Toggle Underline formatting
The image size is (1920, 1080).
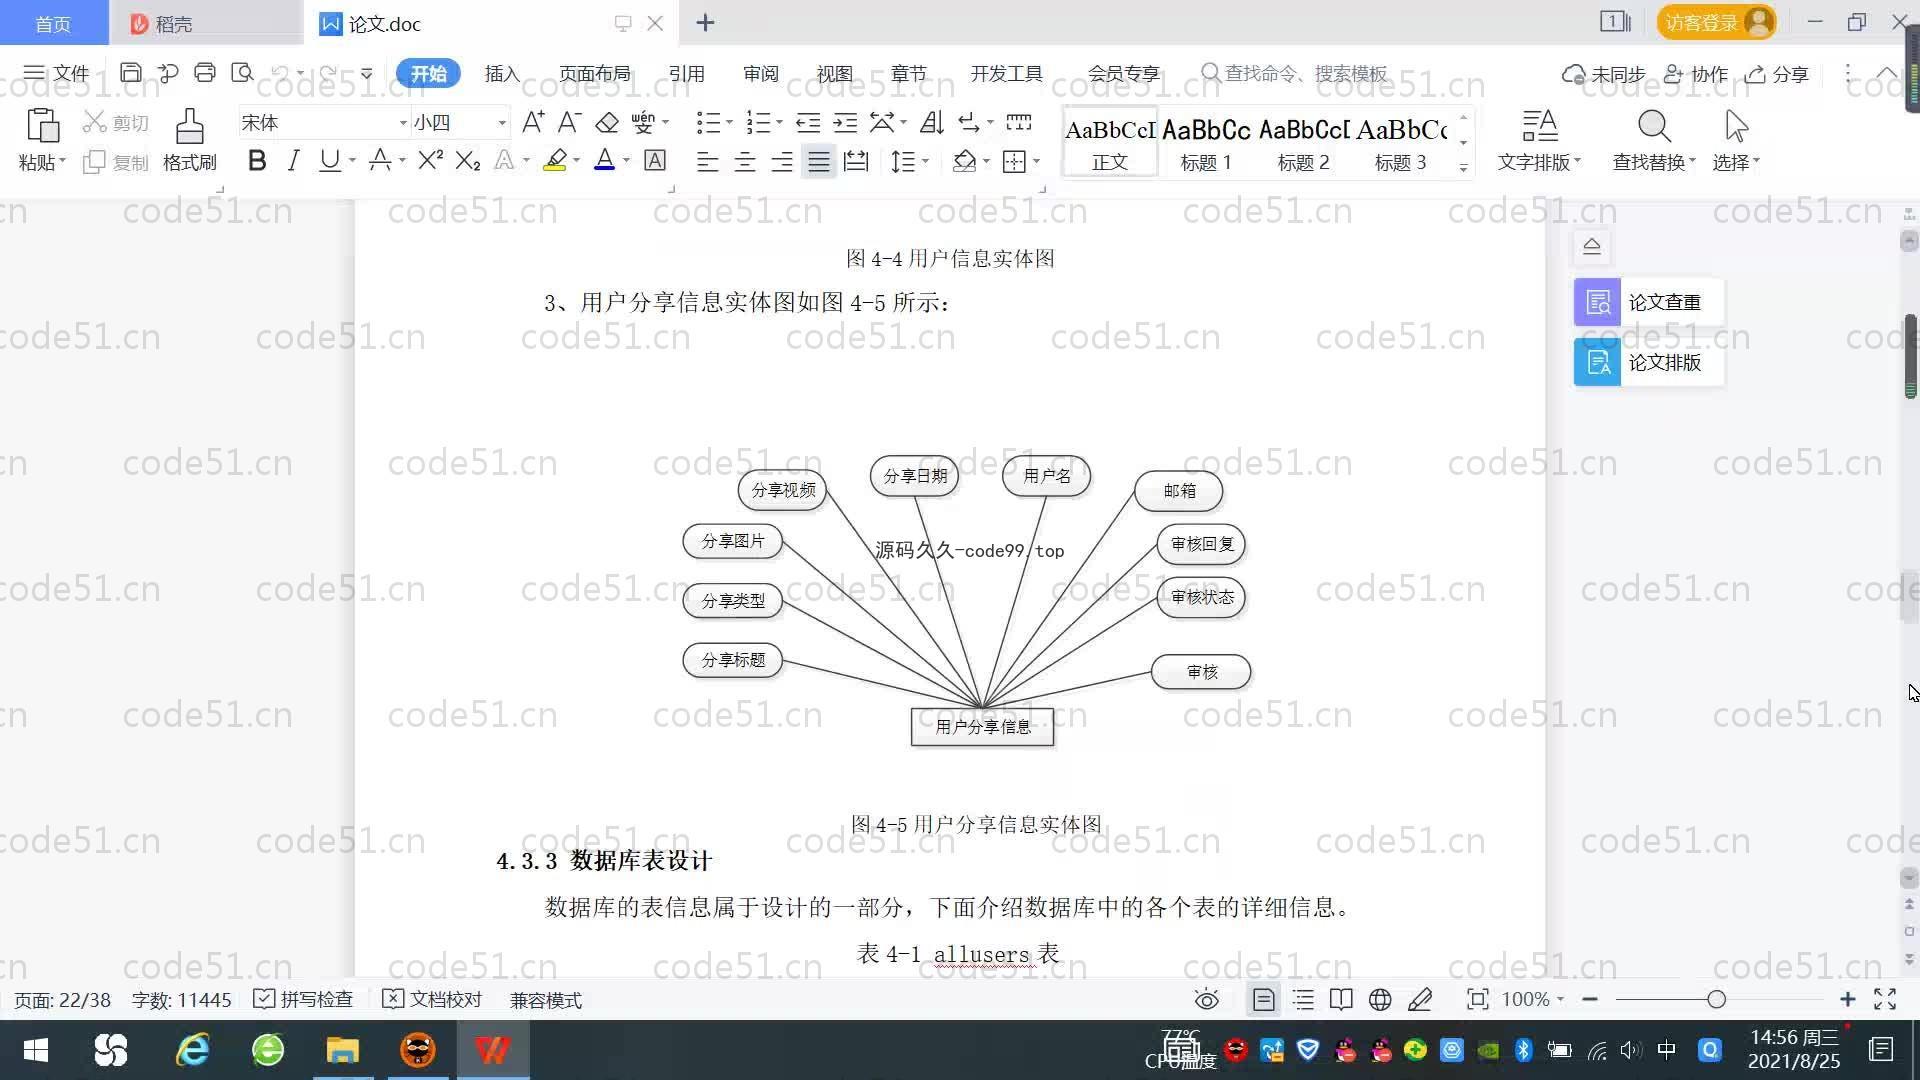pos(329,160)
